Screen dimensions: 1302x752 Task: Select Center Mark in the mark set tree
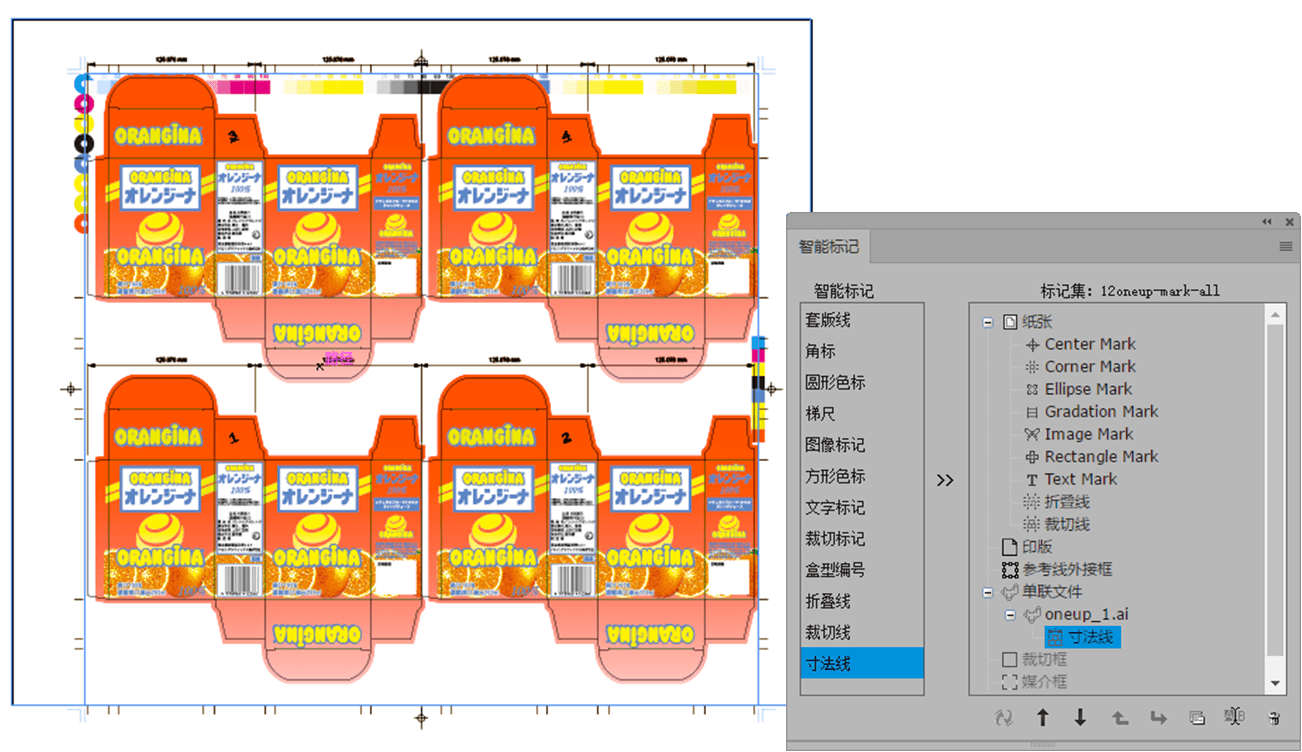click(1089, 344)
